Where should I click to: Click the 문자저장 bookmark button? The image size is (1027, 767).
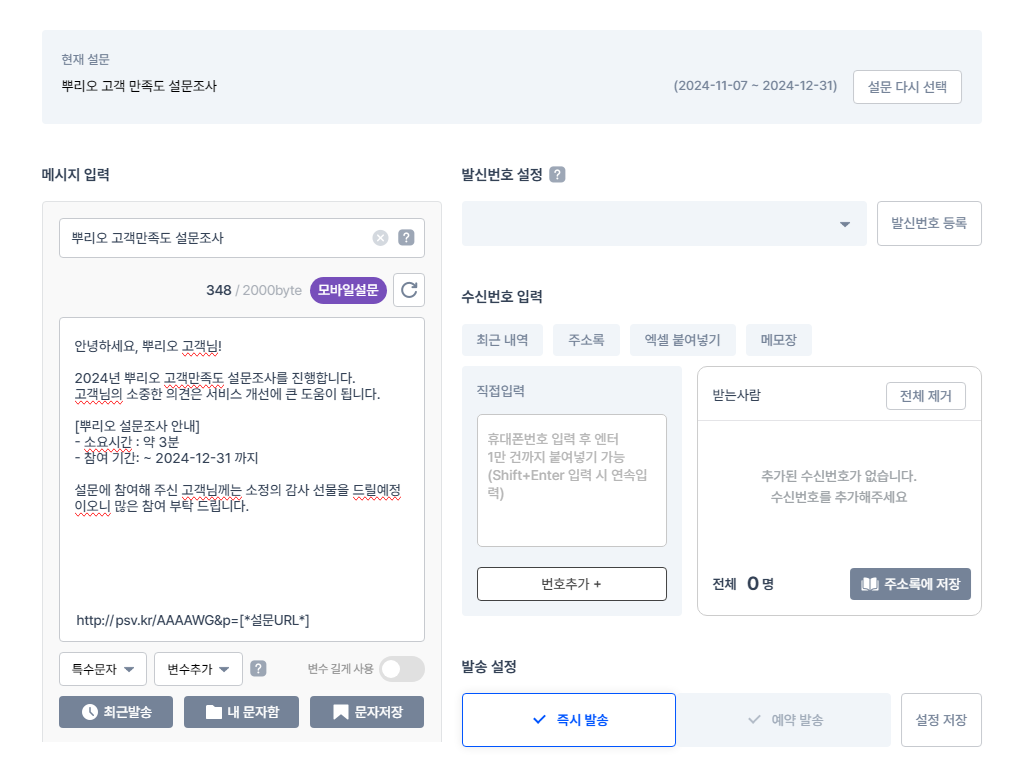(367, 712)
